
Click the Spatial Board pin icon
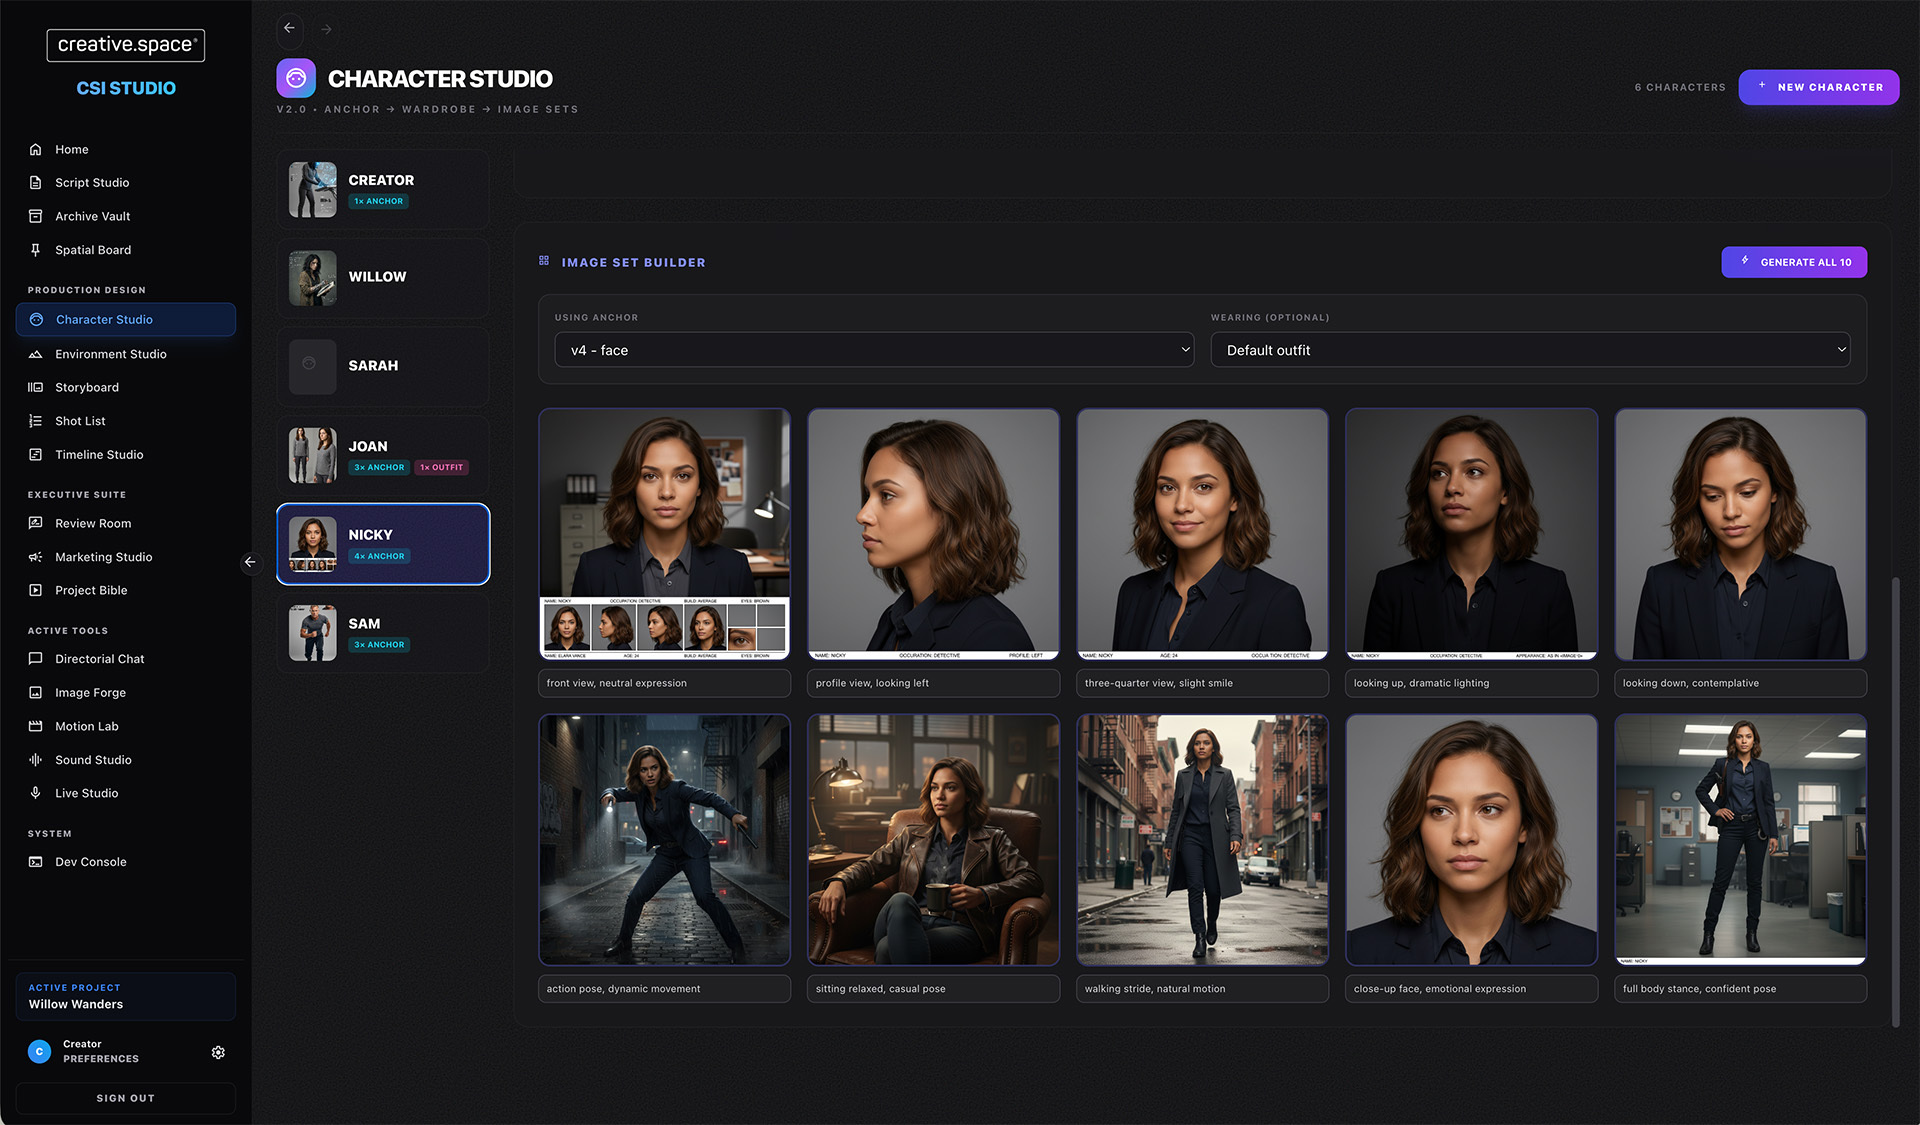[x=36, y=250]
